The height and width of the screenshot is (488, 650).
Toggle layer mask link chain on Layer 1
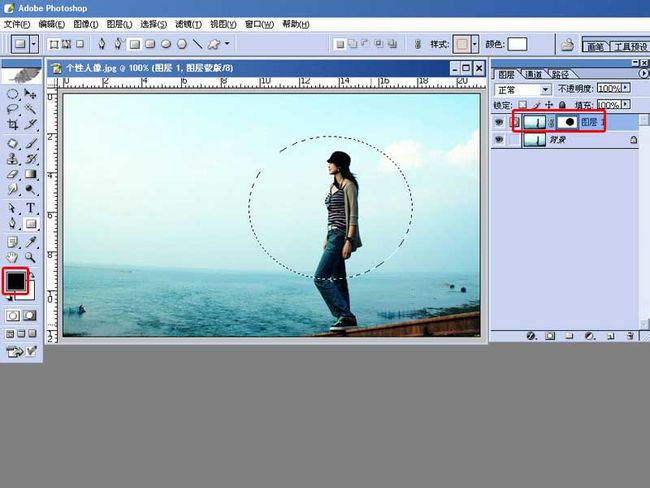point(551,122)
